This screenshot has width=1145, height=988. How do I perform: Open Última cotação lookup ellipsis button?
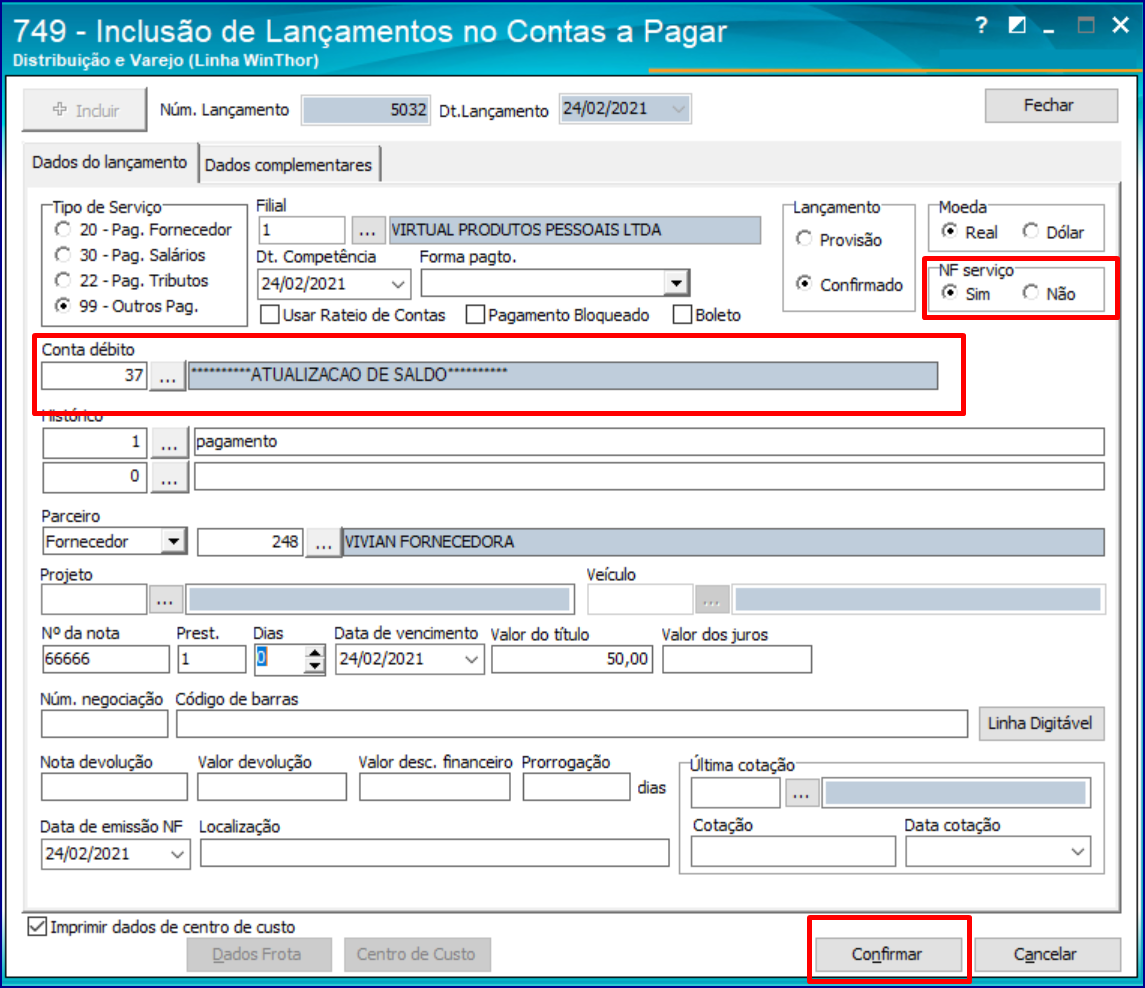coord(801,793)
